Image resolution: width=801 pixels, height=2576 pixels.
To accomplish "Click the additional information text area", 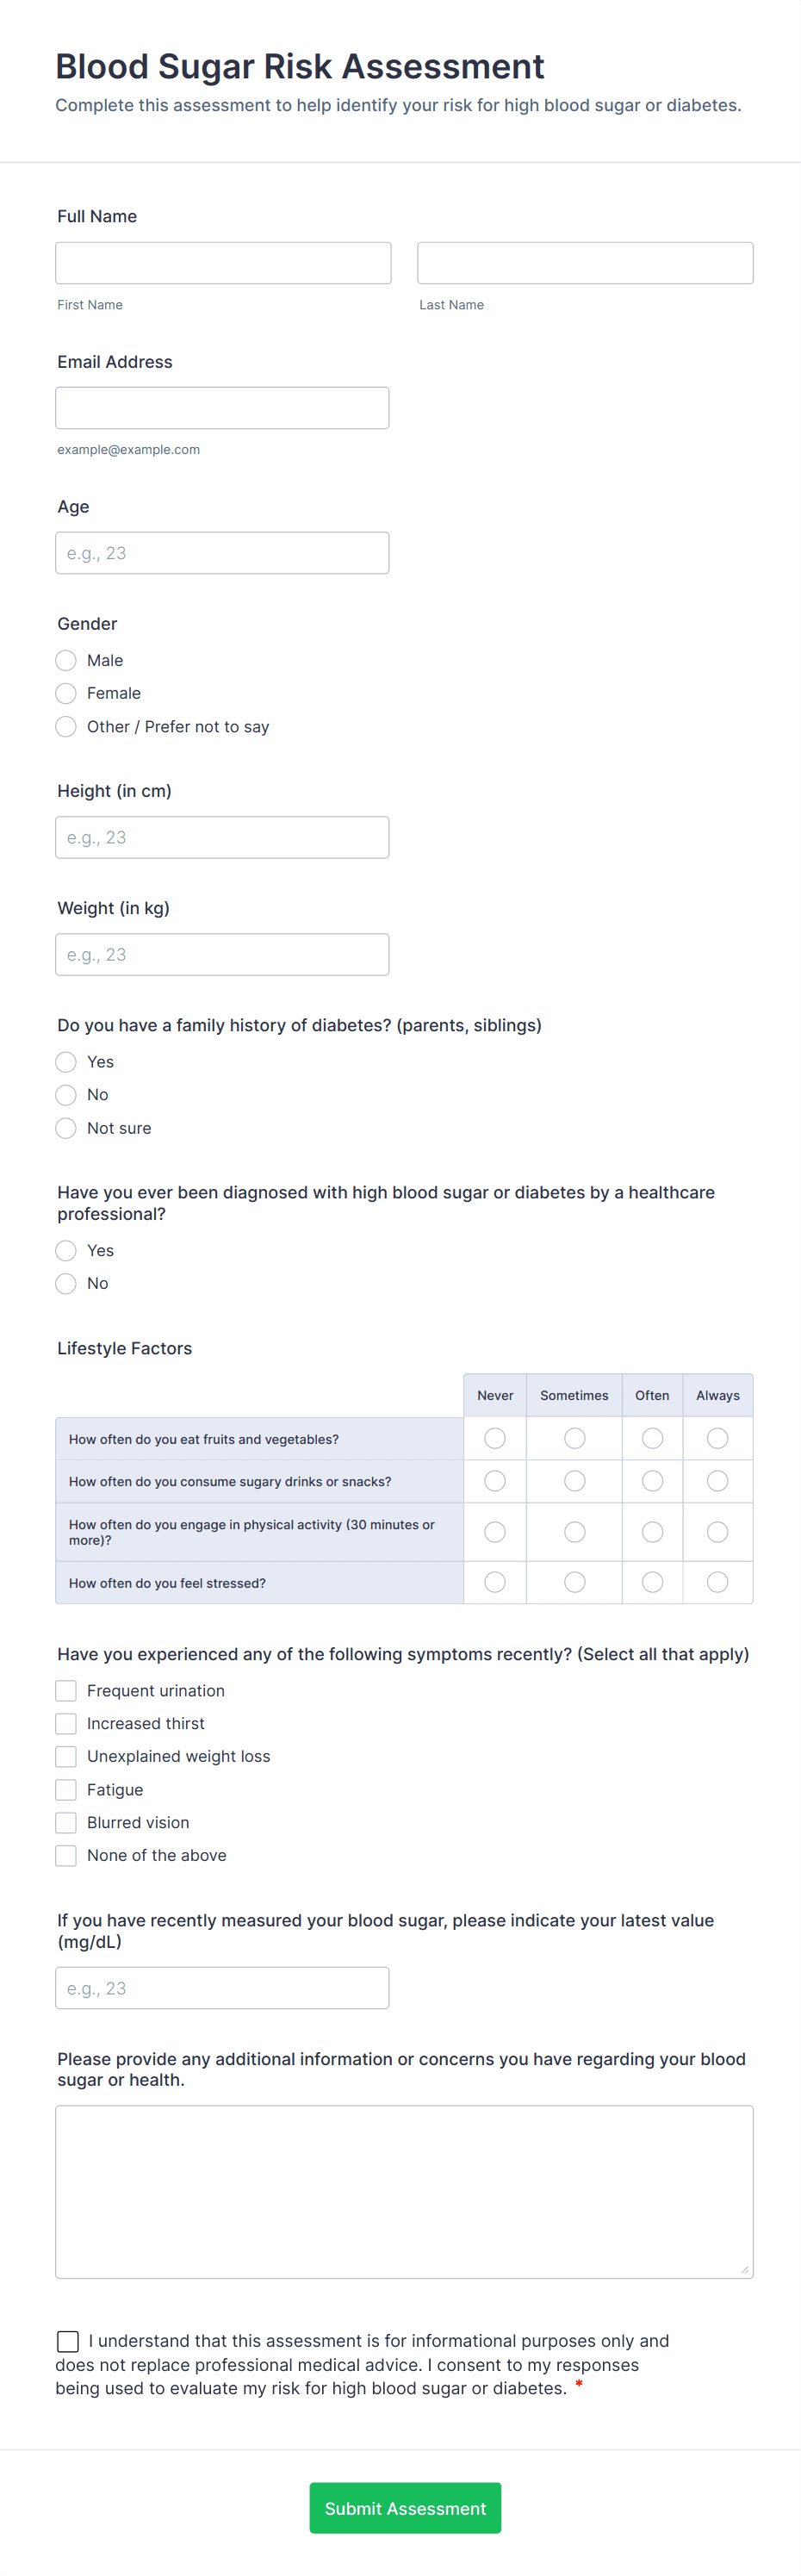I will coord(404,2190).
